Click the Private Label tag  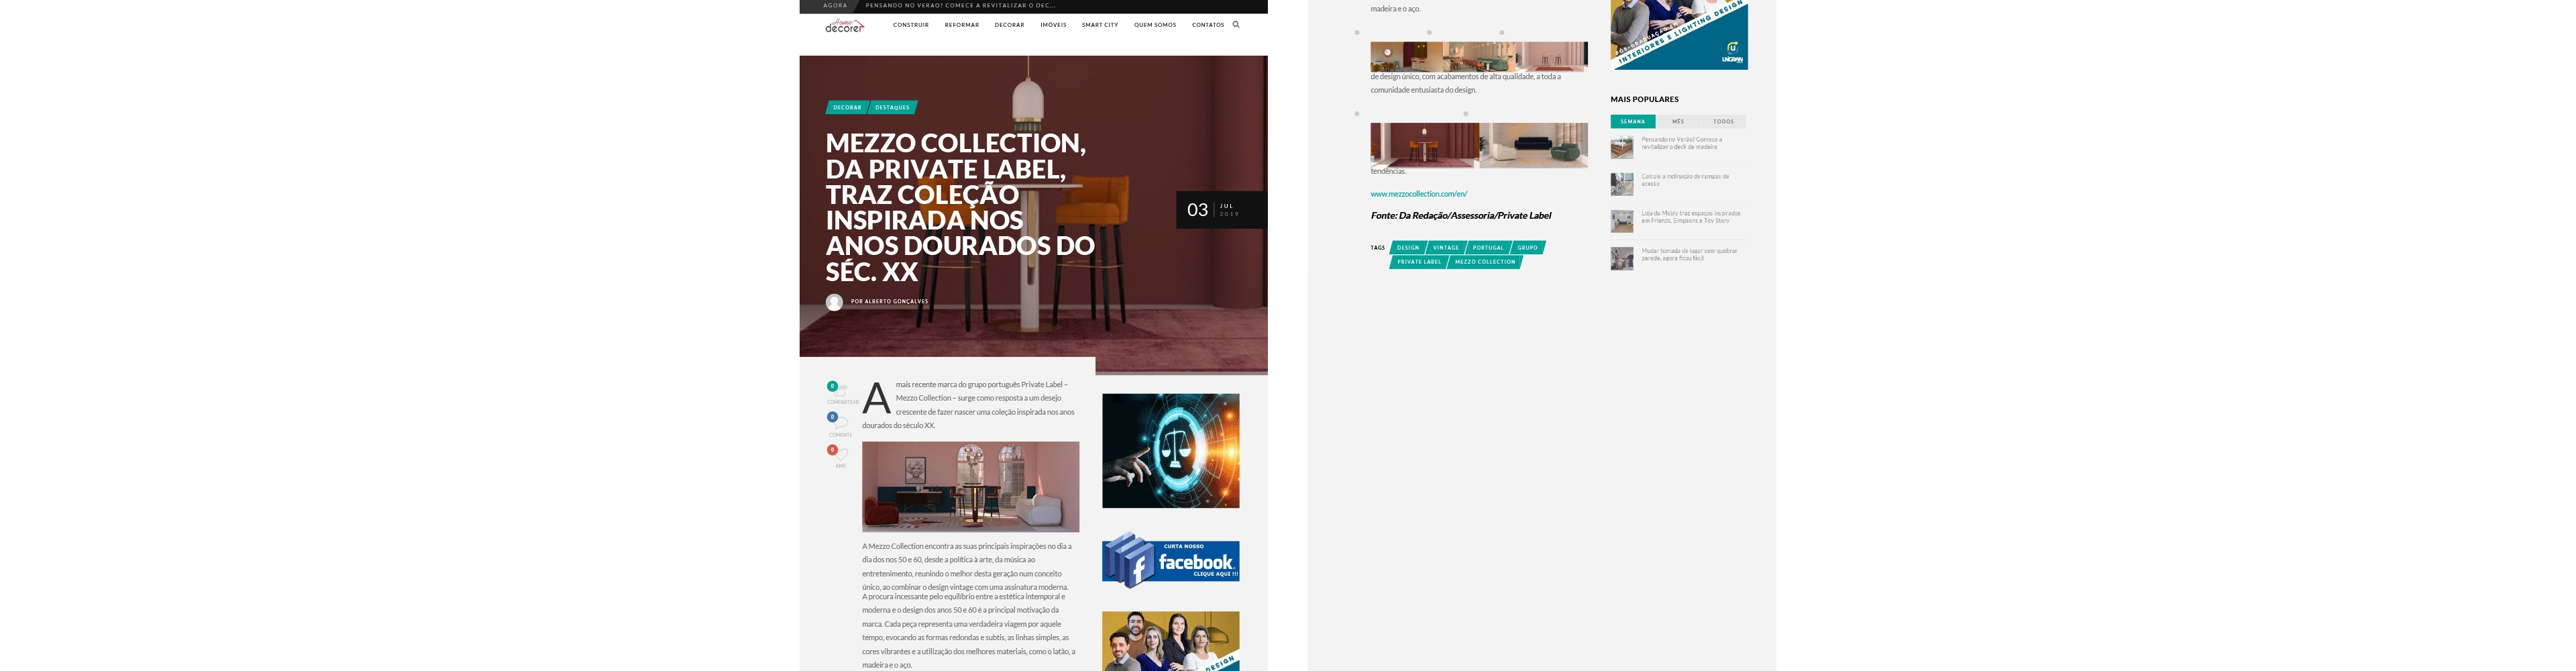1419,262
